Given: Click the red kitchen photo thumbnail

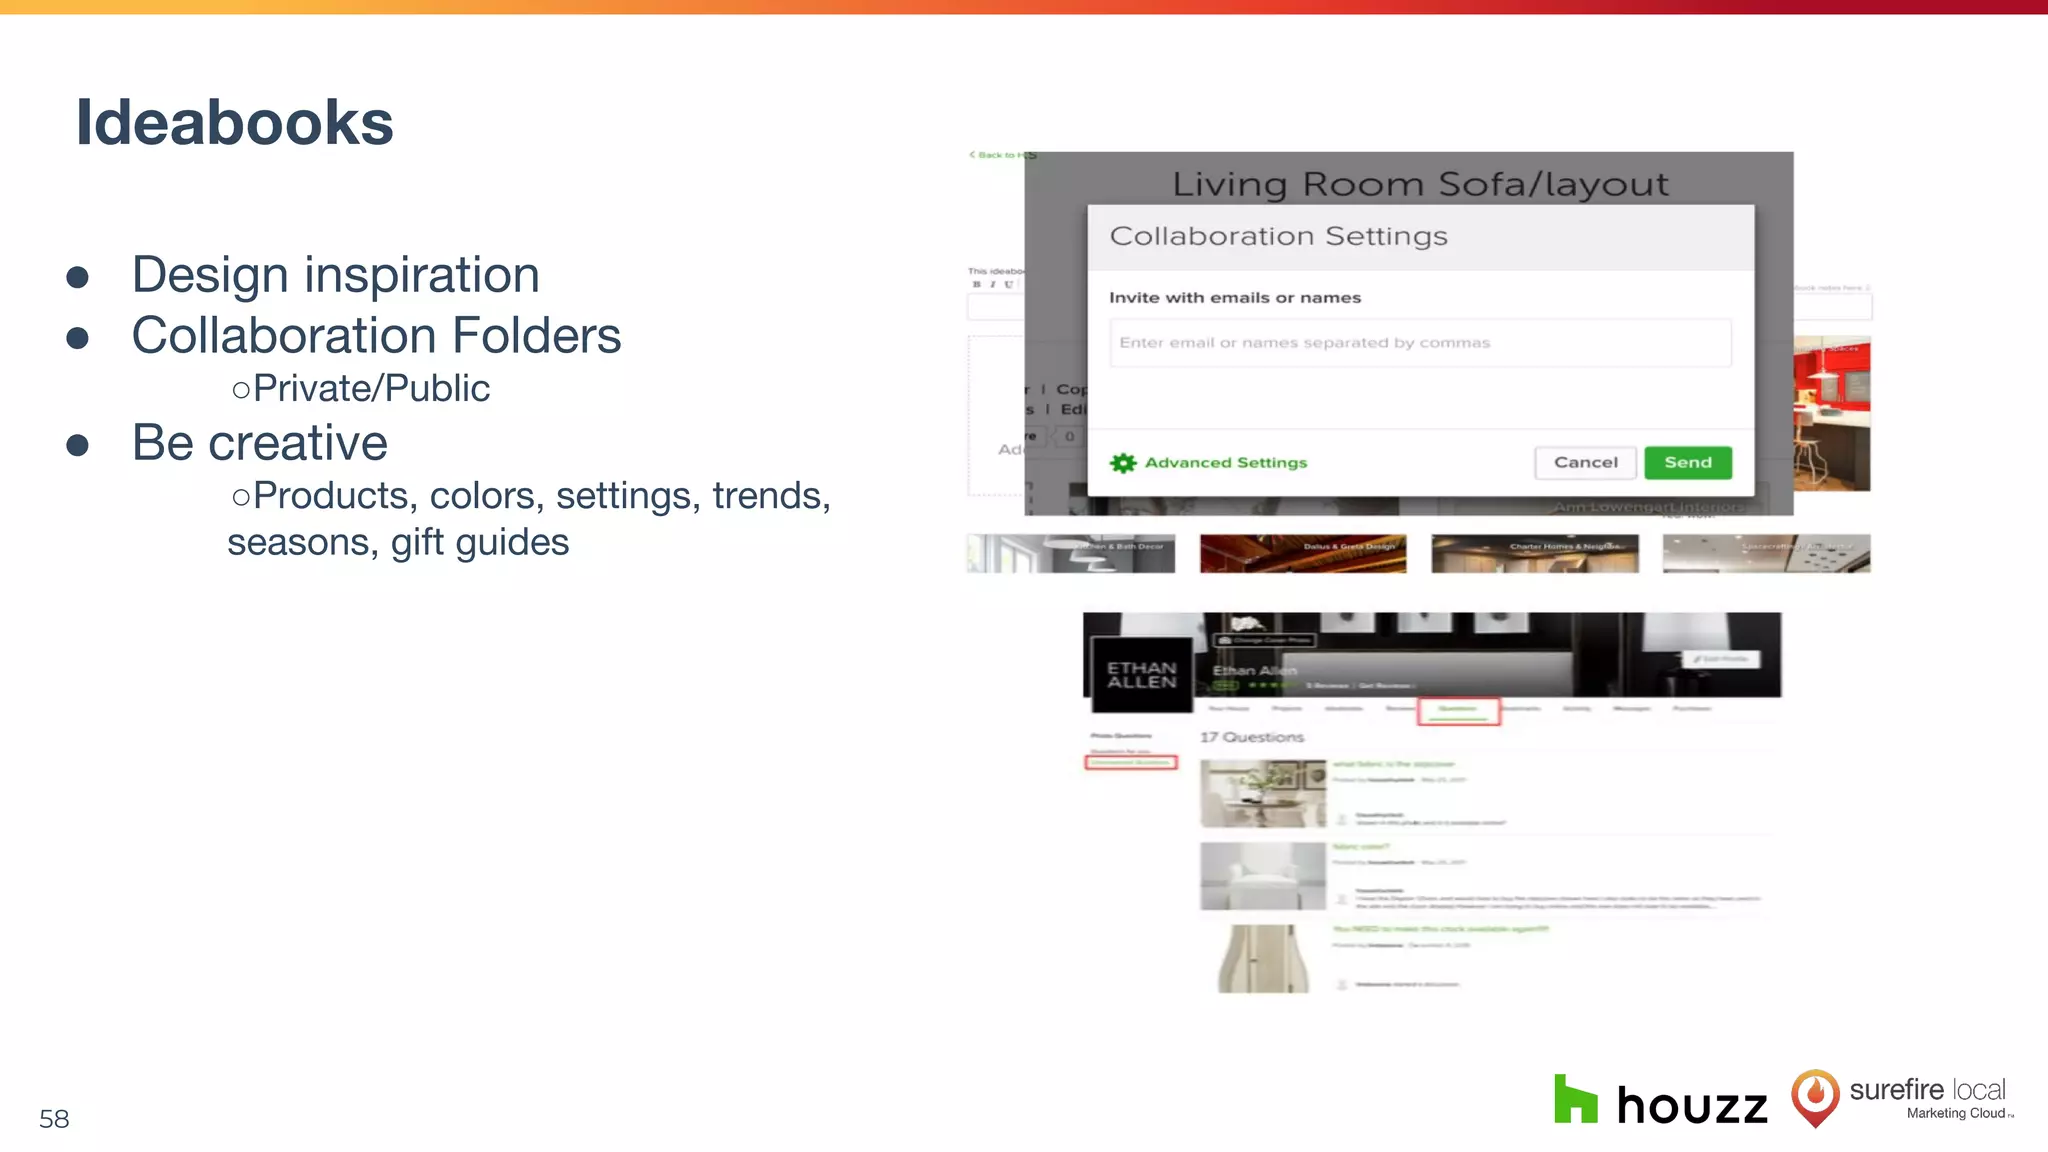Looking at the screenshot, I should point(1831,414).
